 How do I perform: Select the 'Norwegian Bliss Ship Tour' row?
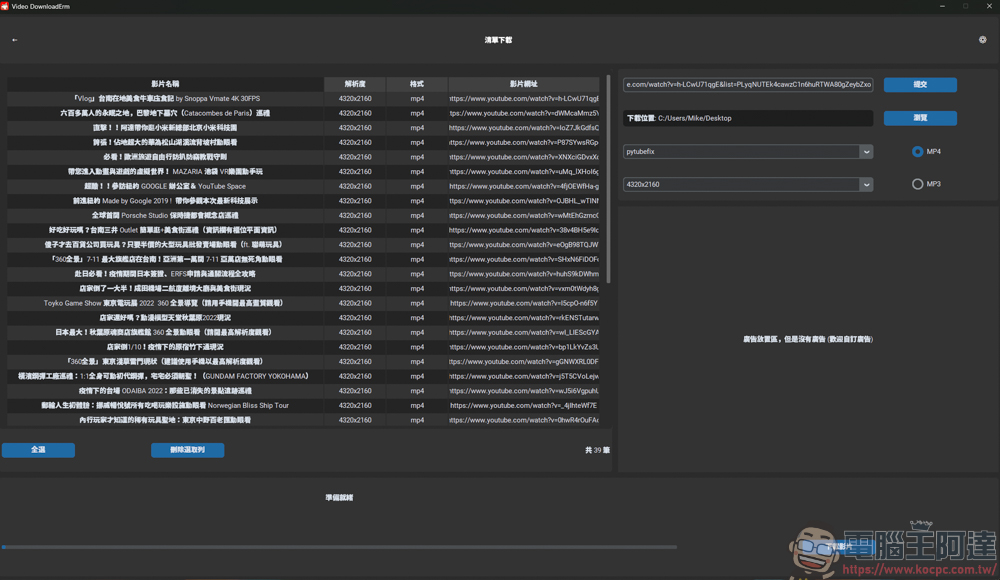(x=303, y=405)
